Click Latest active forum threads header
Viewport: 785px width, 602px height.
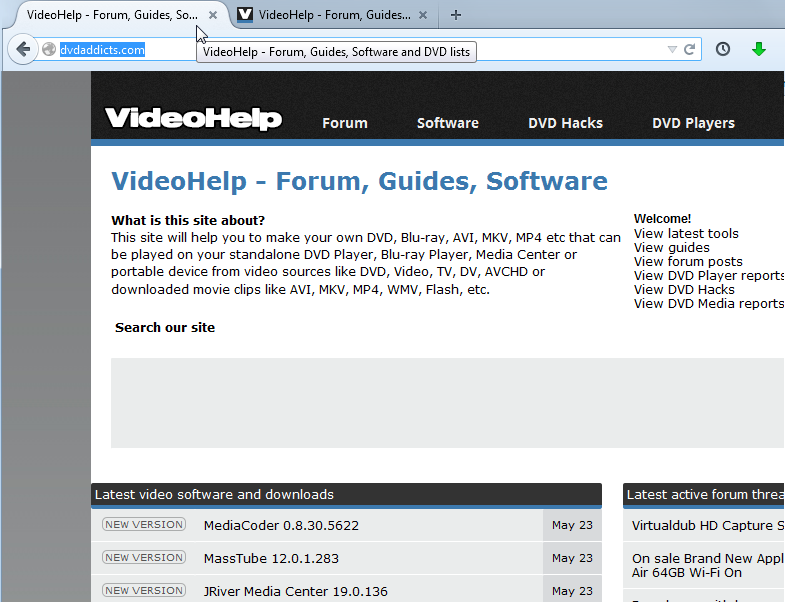(704, 494)
